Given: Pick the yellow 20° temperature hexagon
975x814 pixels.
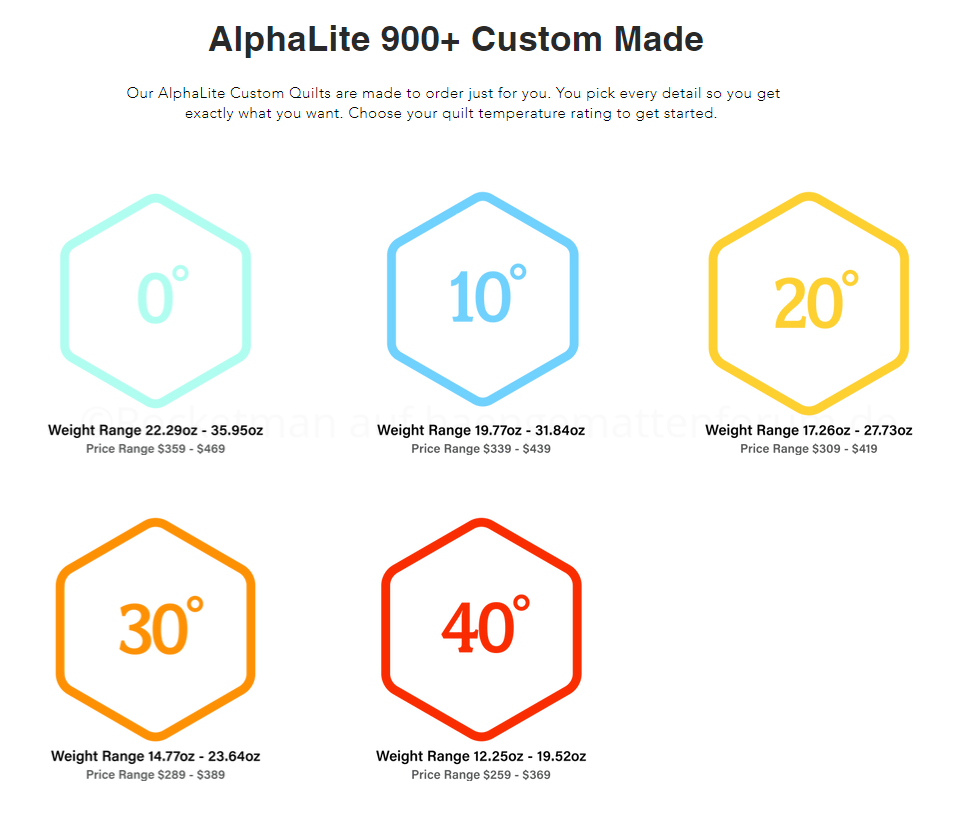Looking at the screenshot, I should click(809, 300).
